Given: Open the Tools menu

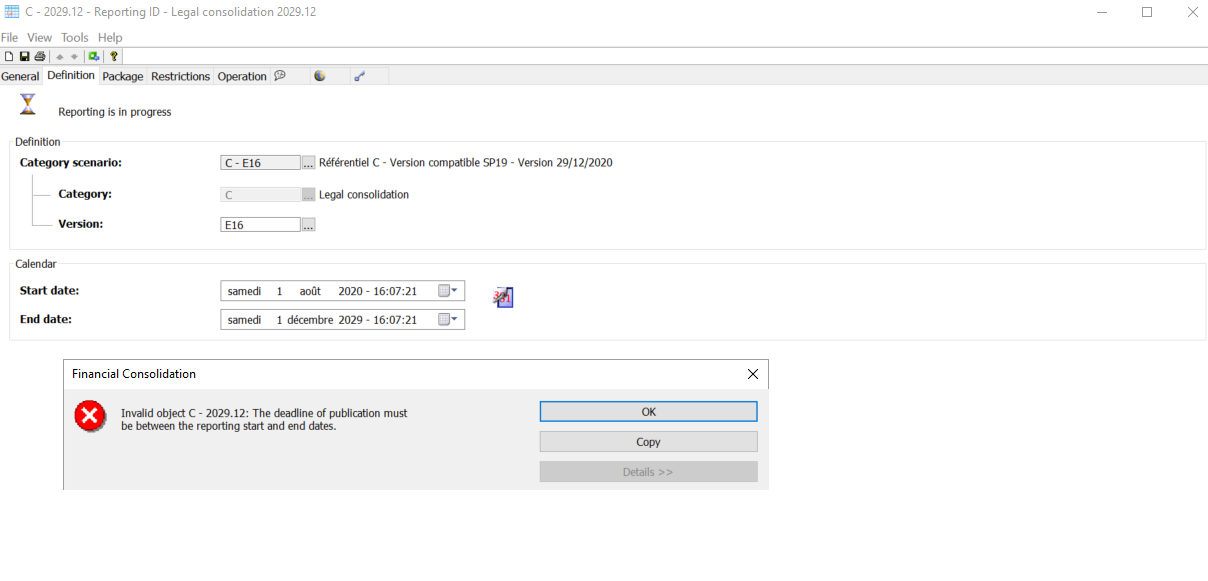Looking at the screenshot, I should coord(75,38).
